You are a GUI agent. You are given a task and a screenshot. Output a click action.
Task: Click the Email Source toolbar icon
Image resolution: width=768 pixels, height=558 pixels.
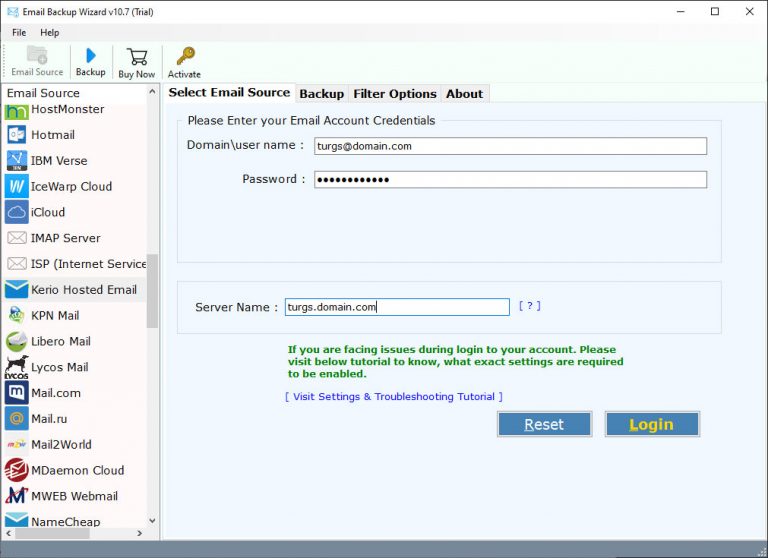click(x=37, y=54)
